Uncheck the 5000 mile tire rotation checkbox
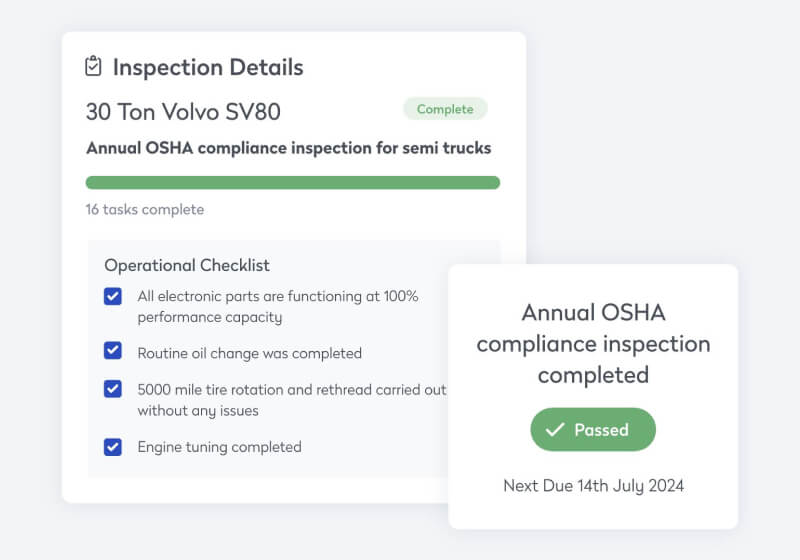This screenshot has height=560, width=800. (113, 390)
